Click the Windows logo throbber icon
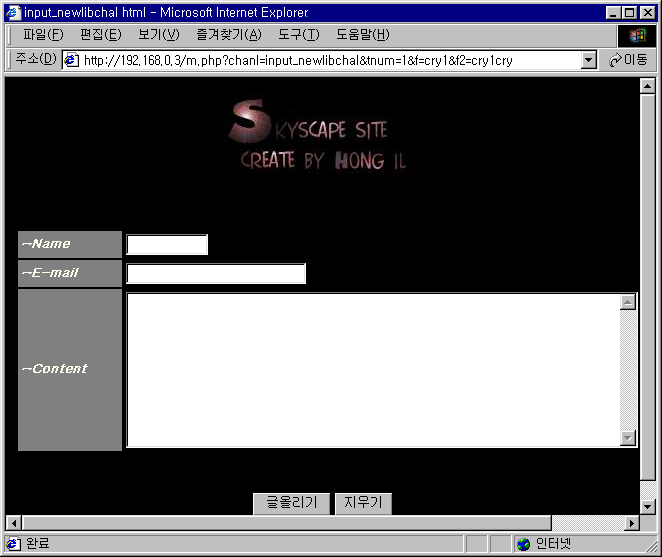Screen dimensions: 662x557 click(x=638, y=36)
